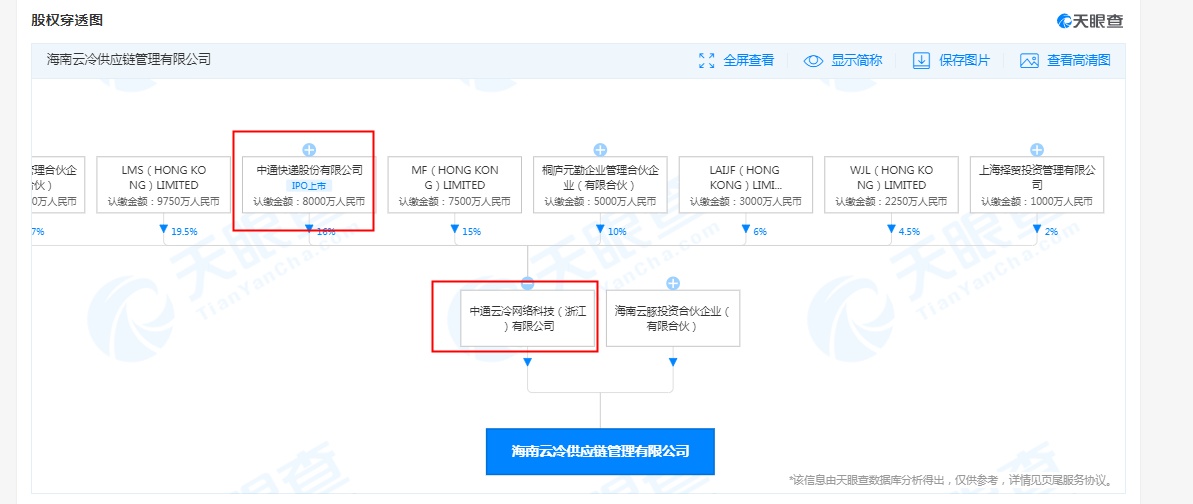The image size is (1193, 504).
Task: Click the 19.5% share label
Action: coord(183,231)
